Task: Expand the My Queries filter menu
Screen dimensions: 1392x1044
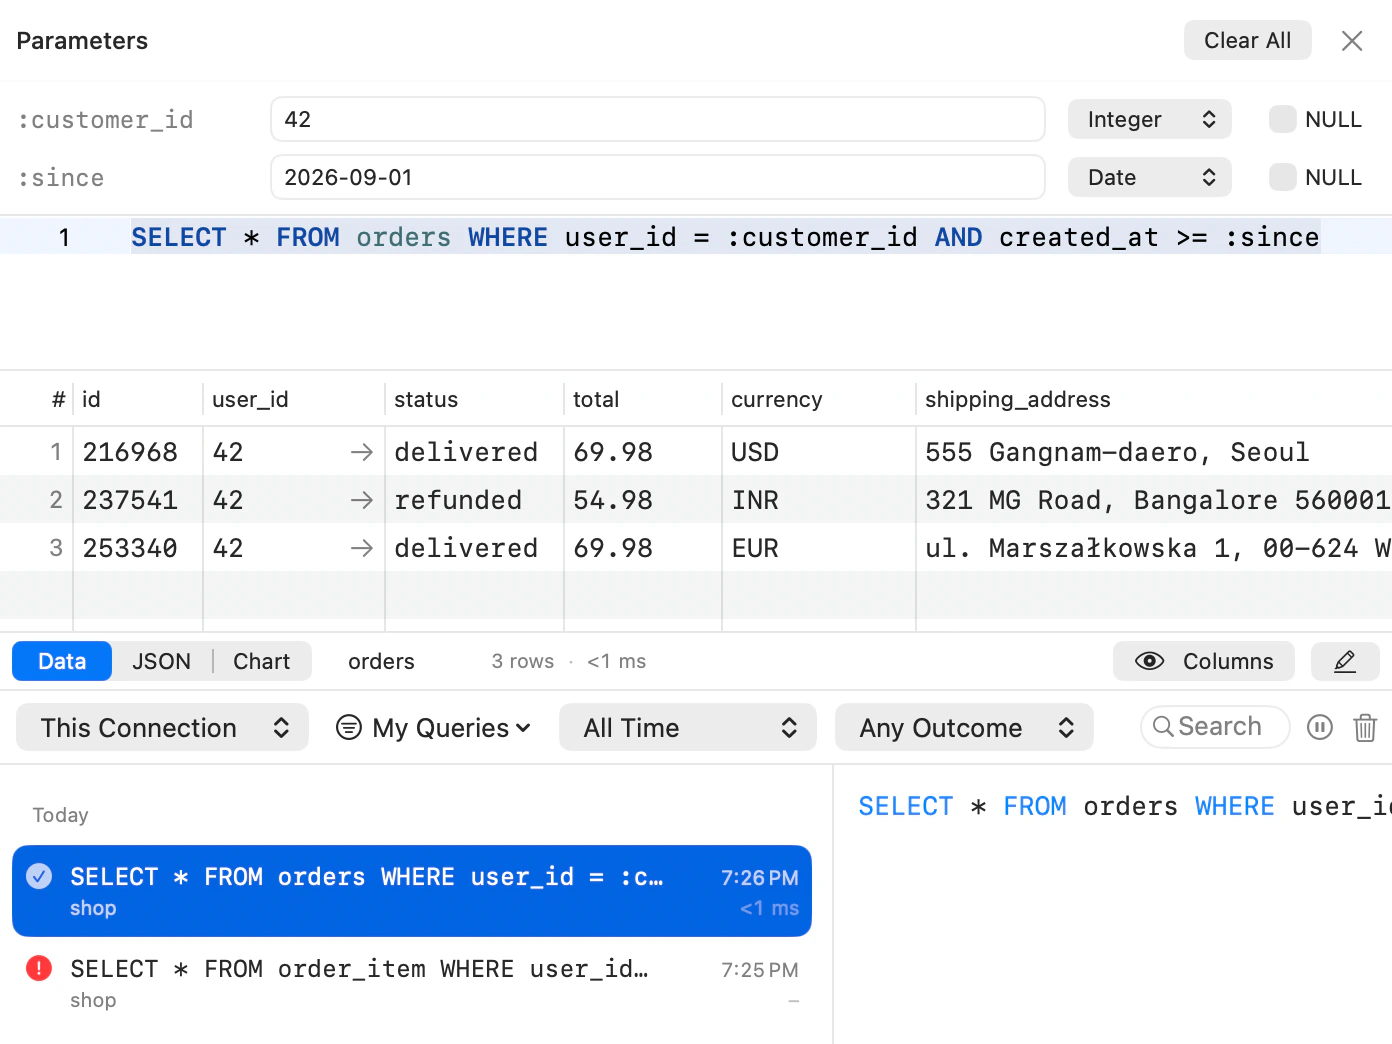Action: [434, 727]
